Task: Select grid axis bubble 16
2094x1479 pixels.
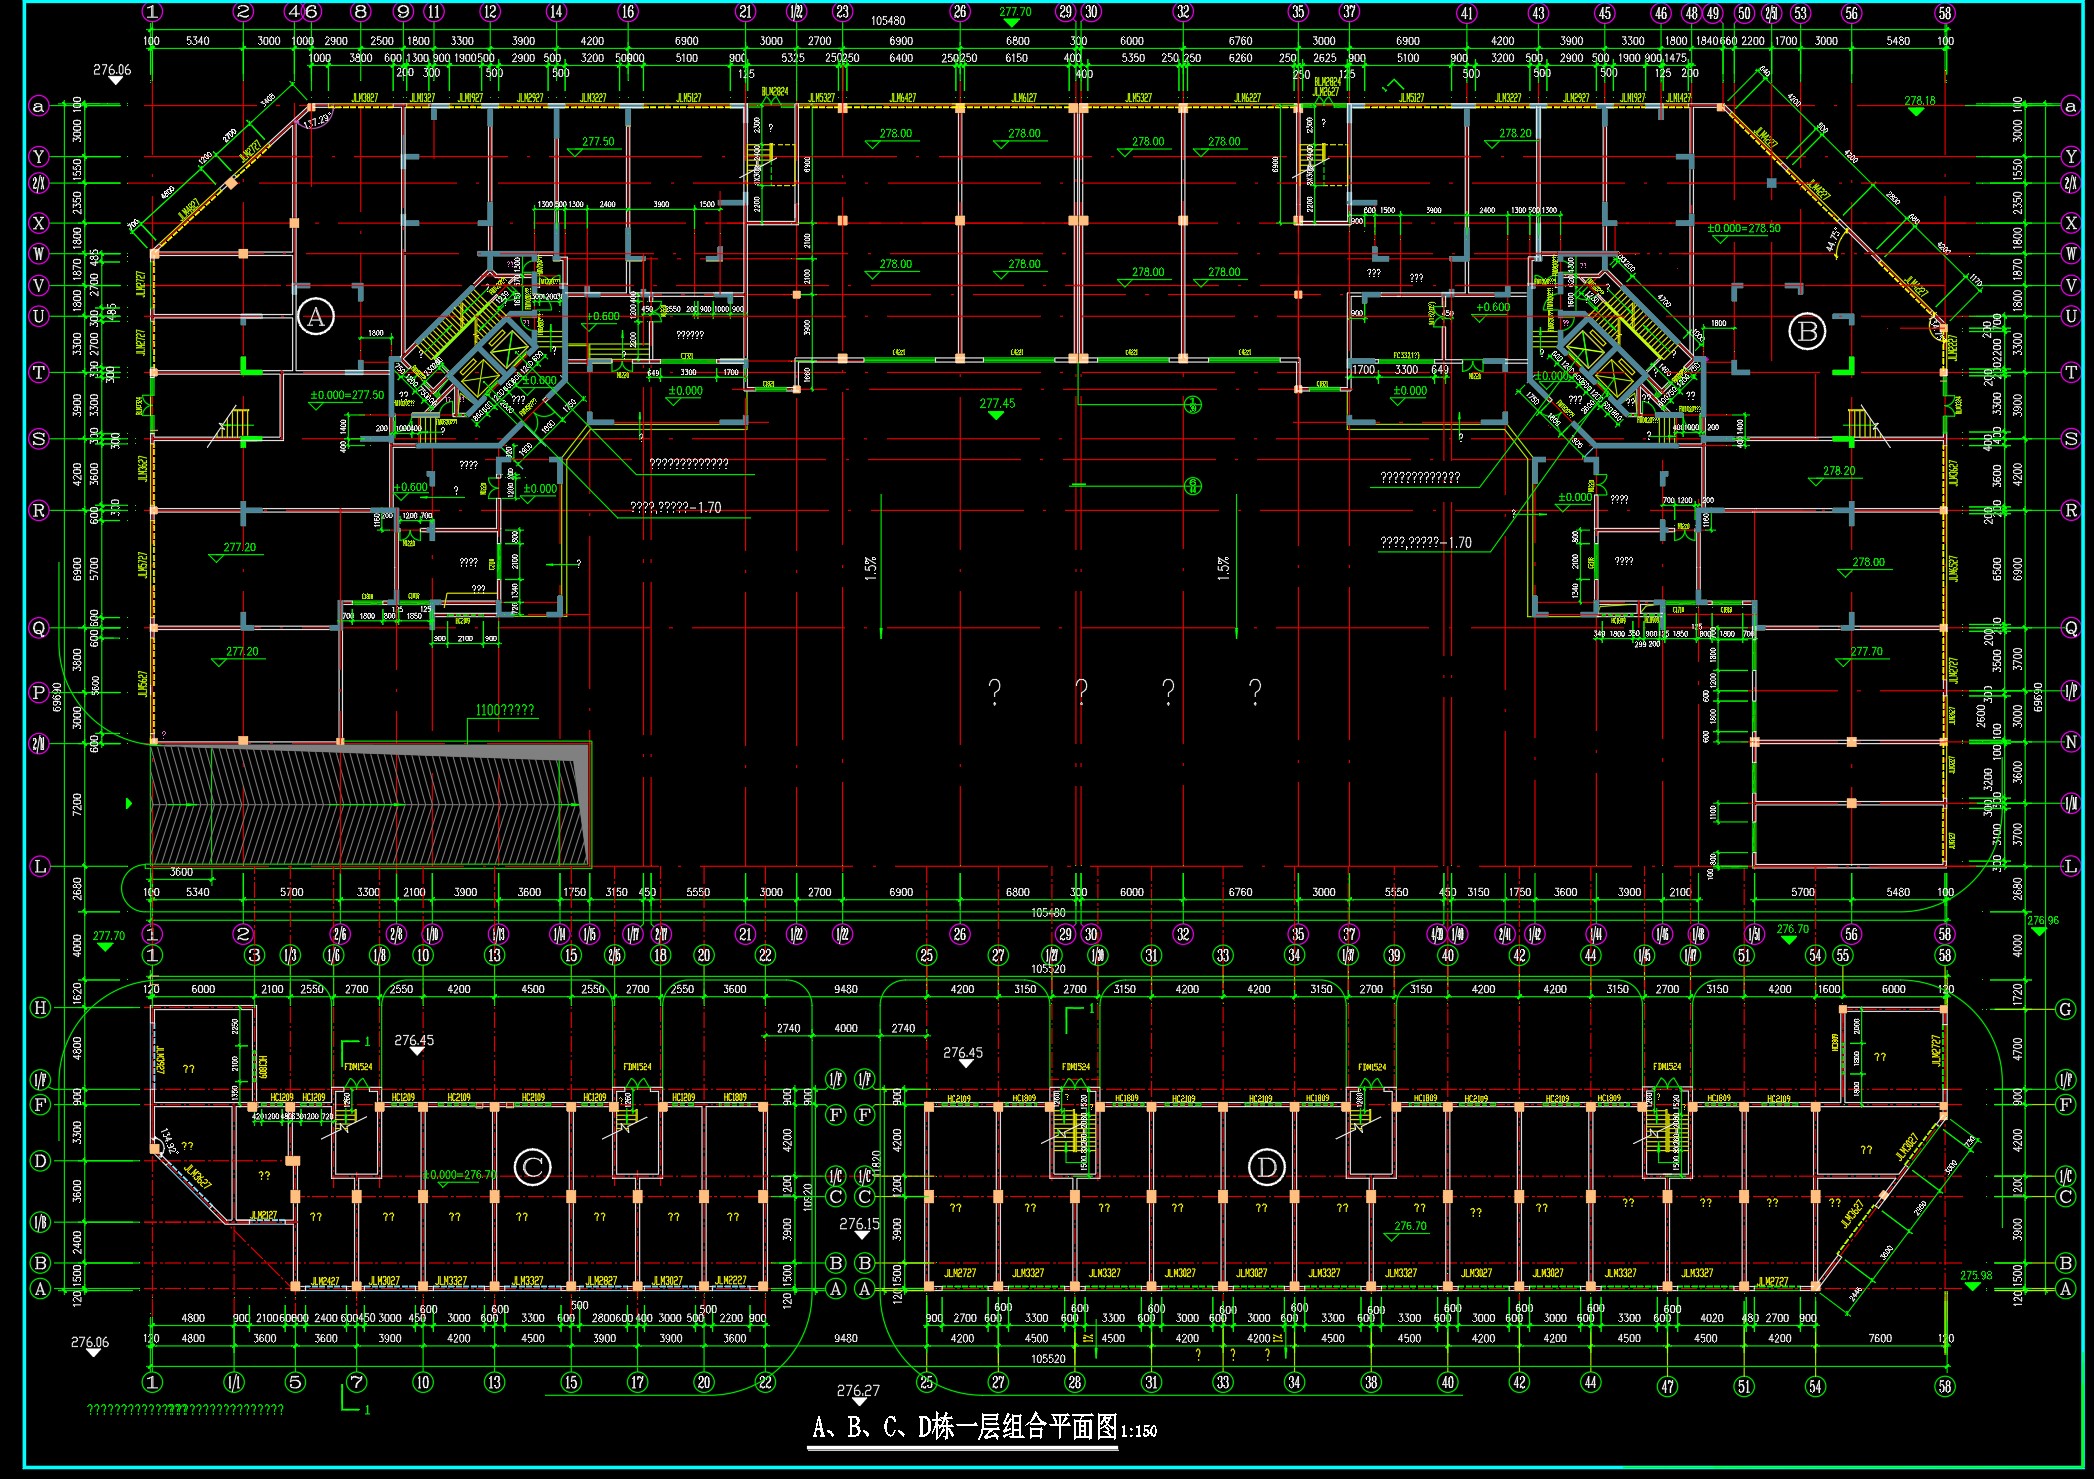Action: [x=628, y=12]
